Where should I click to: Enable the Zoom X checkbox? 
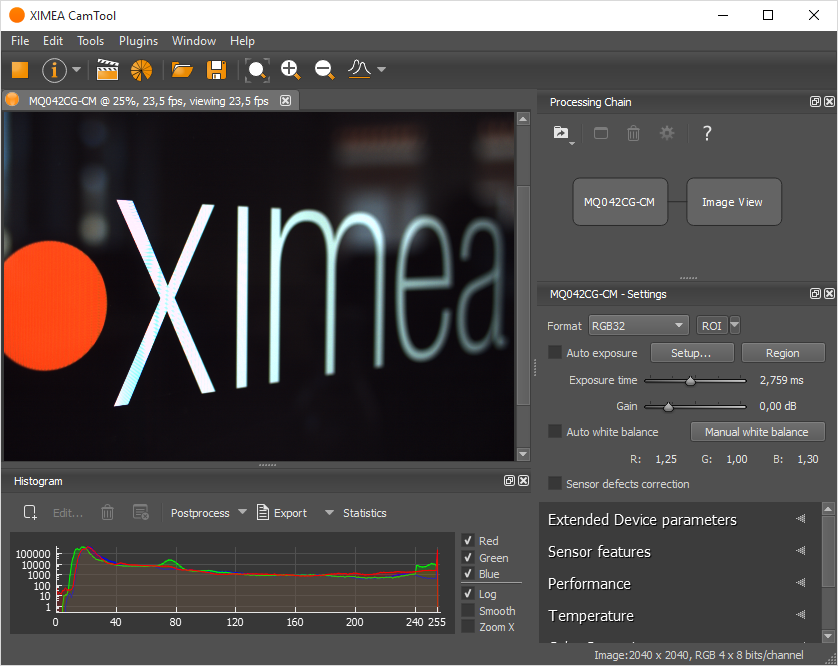[x=468, y=626]
